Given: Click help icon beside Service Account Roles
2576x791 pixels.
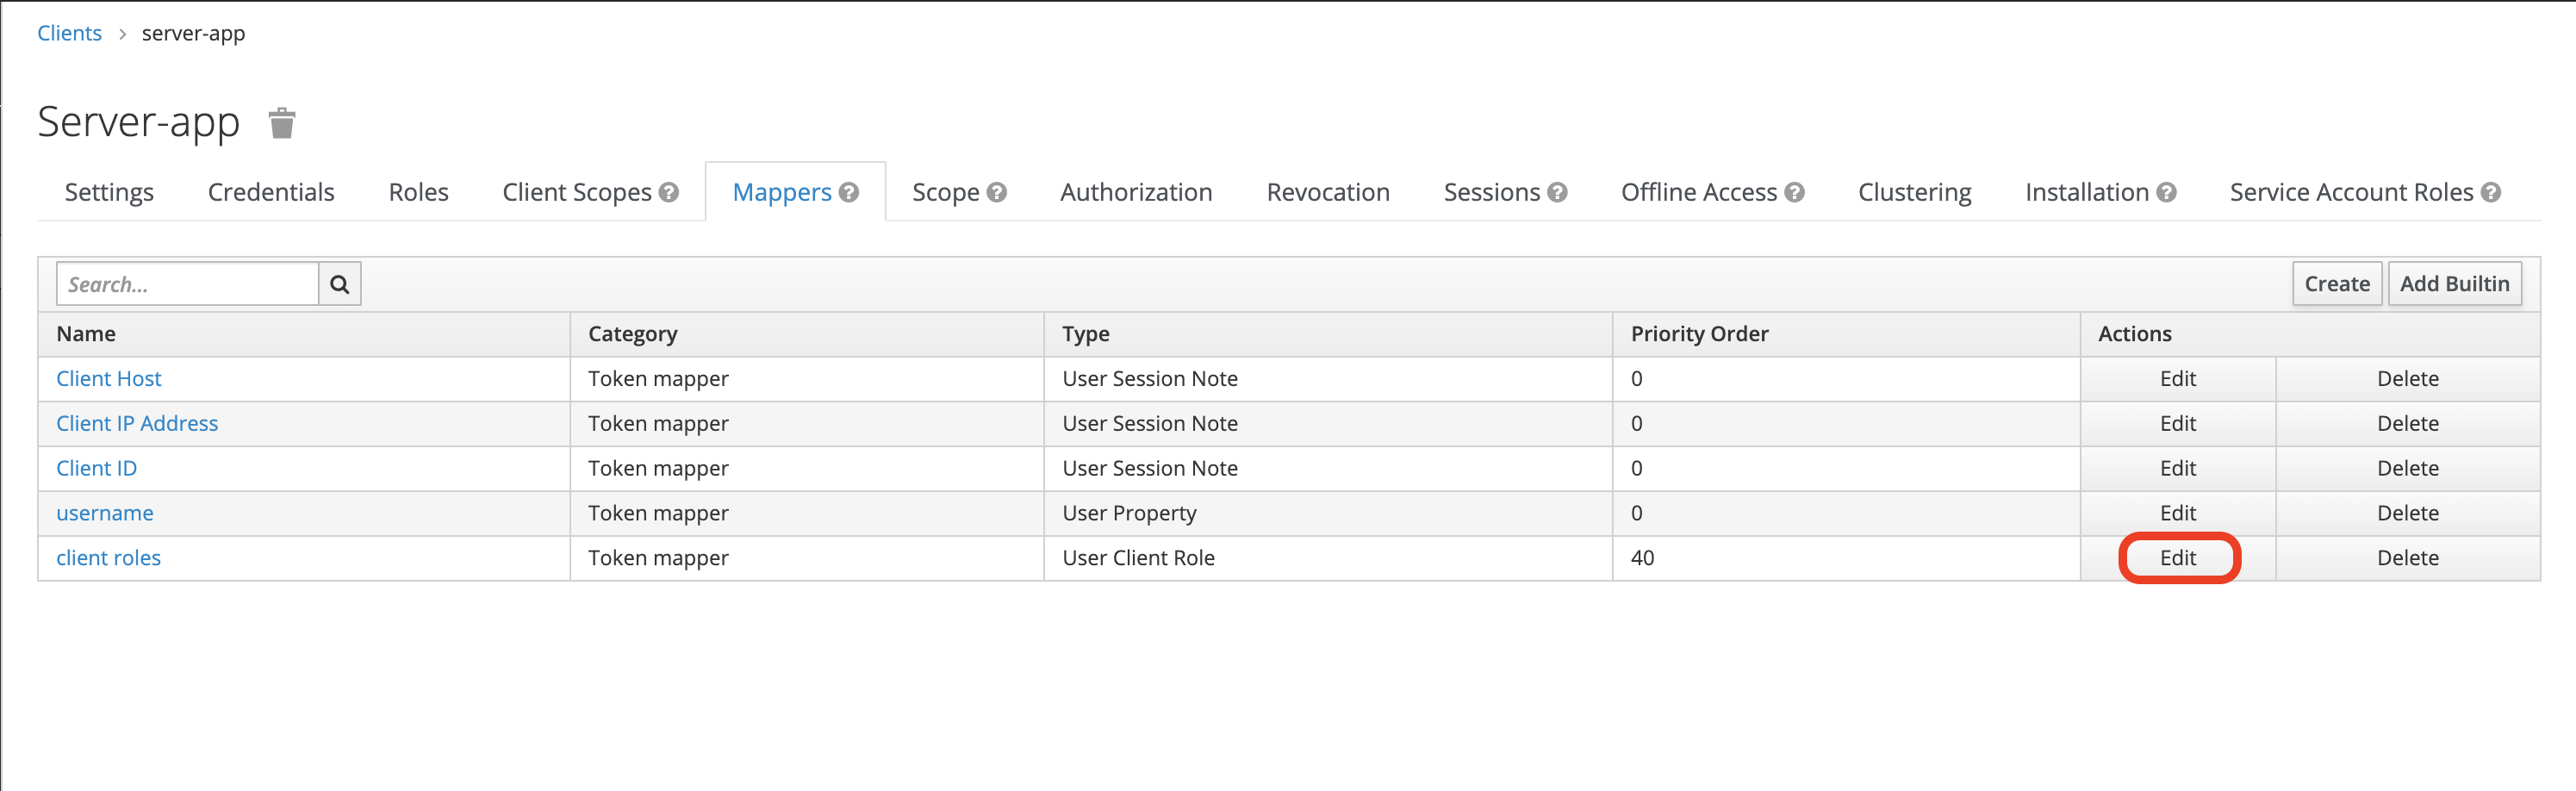Looking at the screenshot, I should click(x=2490, y=192).
